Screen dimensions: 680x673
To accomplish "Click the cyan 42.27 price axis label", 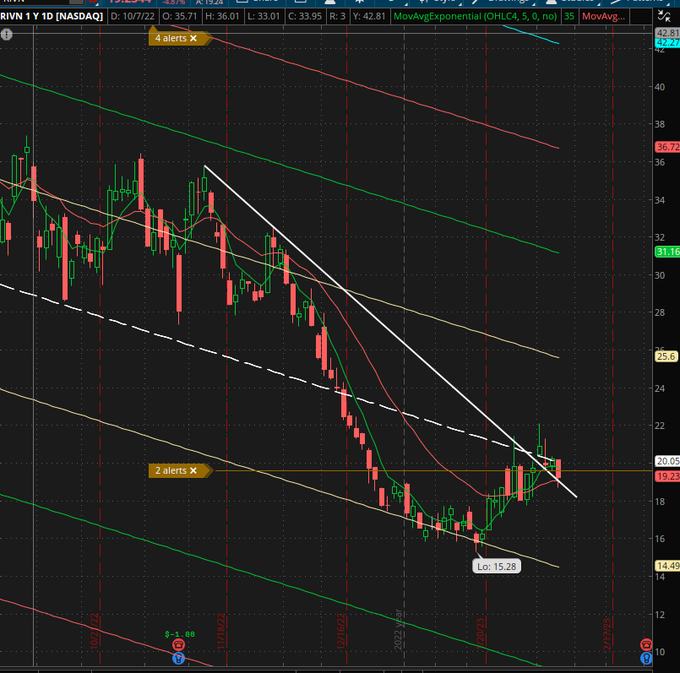I will 667,42.
